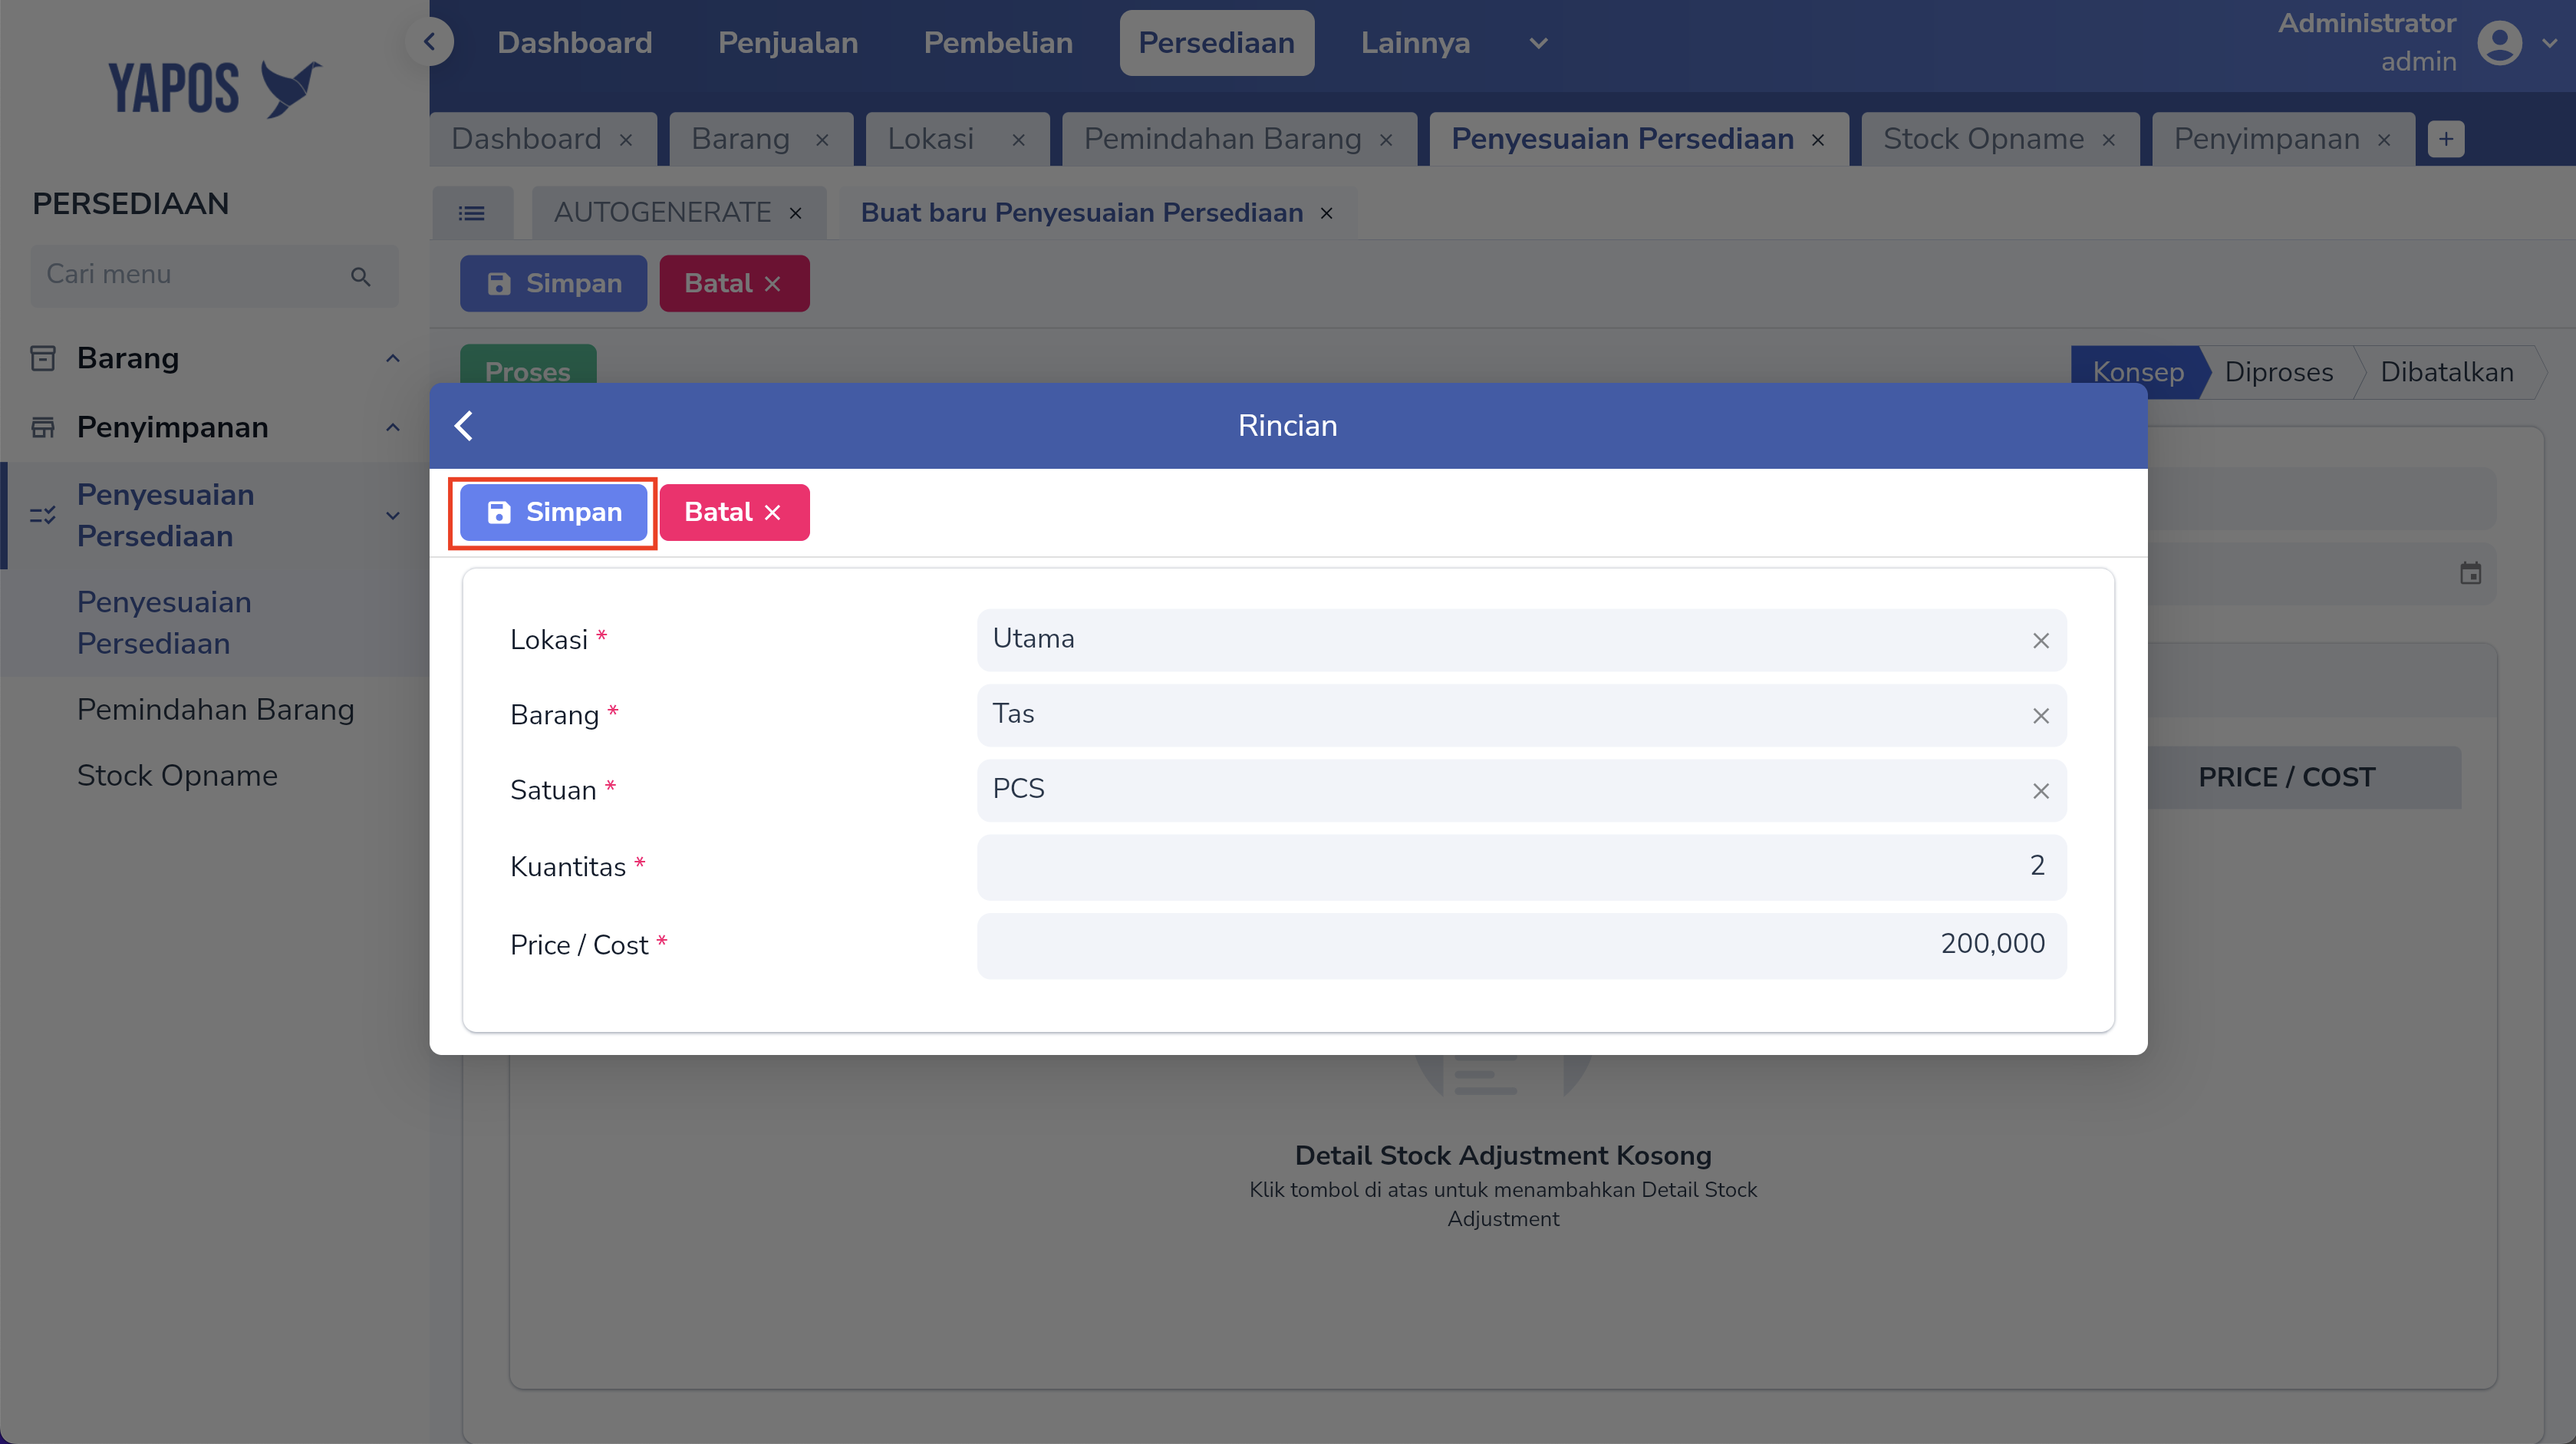Image resolution: width=2576 pixels, height=1444 pixels.
Task: Collapse the Penyesuaian Persediaan sidebar group
Action: [214, 515]
